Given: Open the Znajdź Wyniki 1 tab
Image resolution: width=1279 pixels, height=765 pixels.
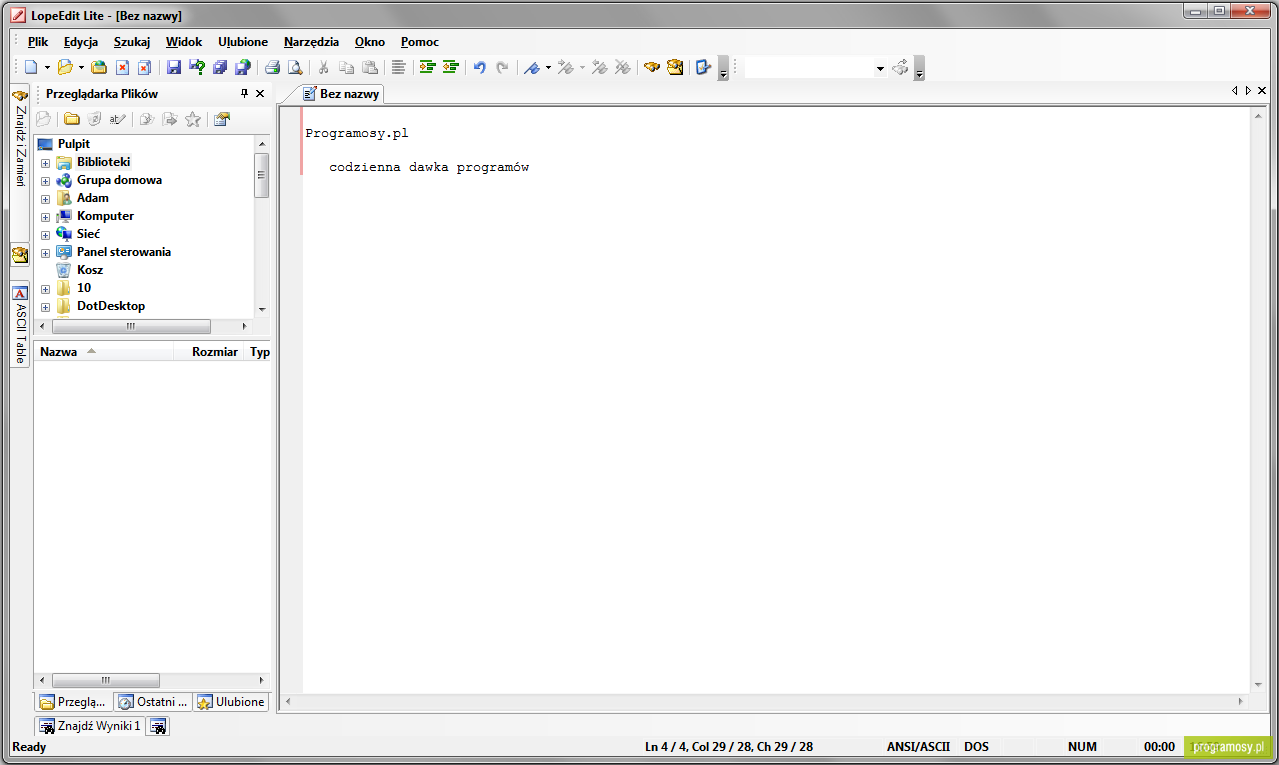Looking at the screenshot, I should point(90,726).
